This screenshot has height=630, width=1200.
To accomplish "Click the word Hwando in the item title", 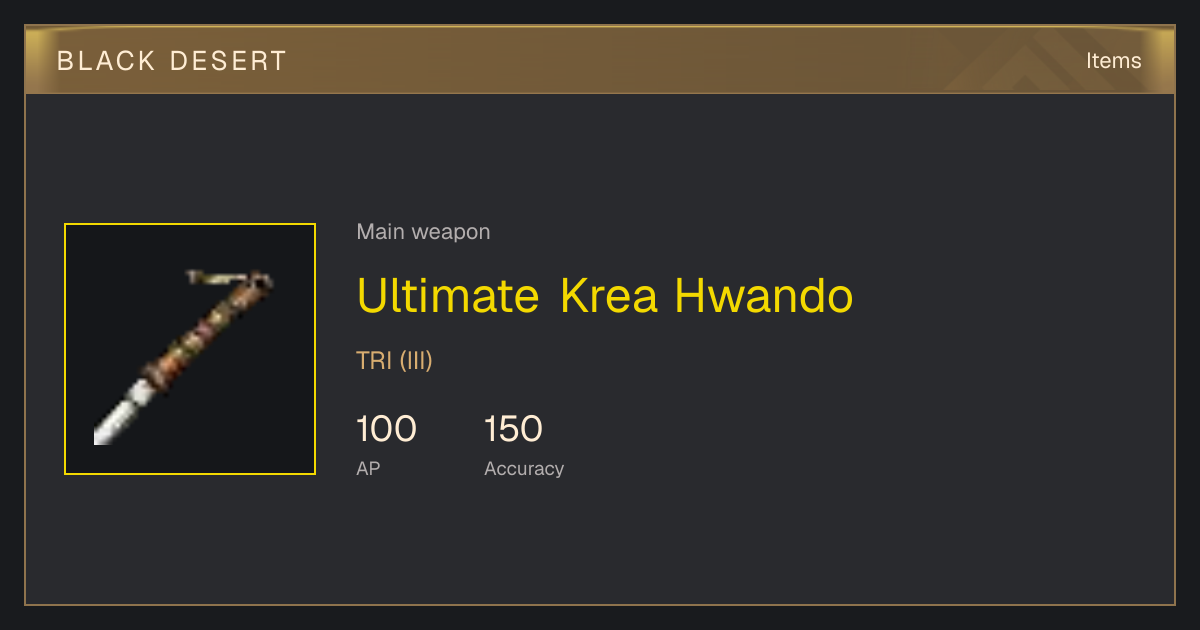I will (x=764, y=295).
